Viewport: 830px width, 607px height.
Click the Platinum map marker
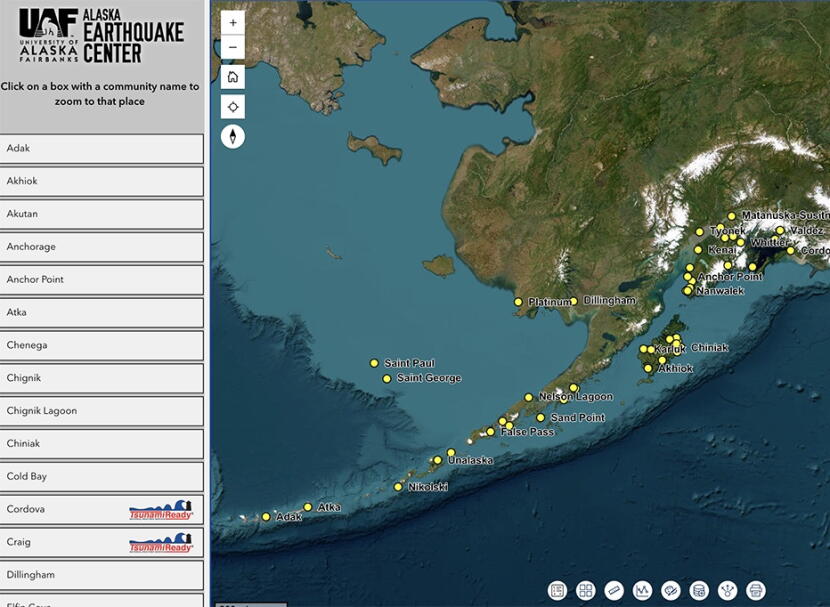(x=518, y=302)
